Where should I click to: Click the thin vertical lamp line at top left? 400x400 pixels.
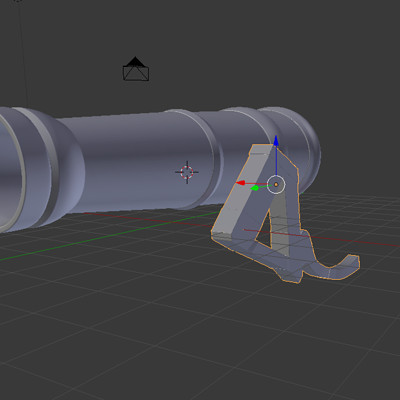23,53
